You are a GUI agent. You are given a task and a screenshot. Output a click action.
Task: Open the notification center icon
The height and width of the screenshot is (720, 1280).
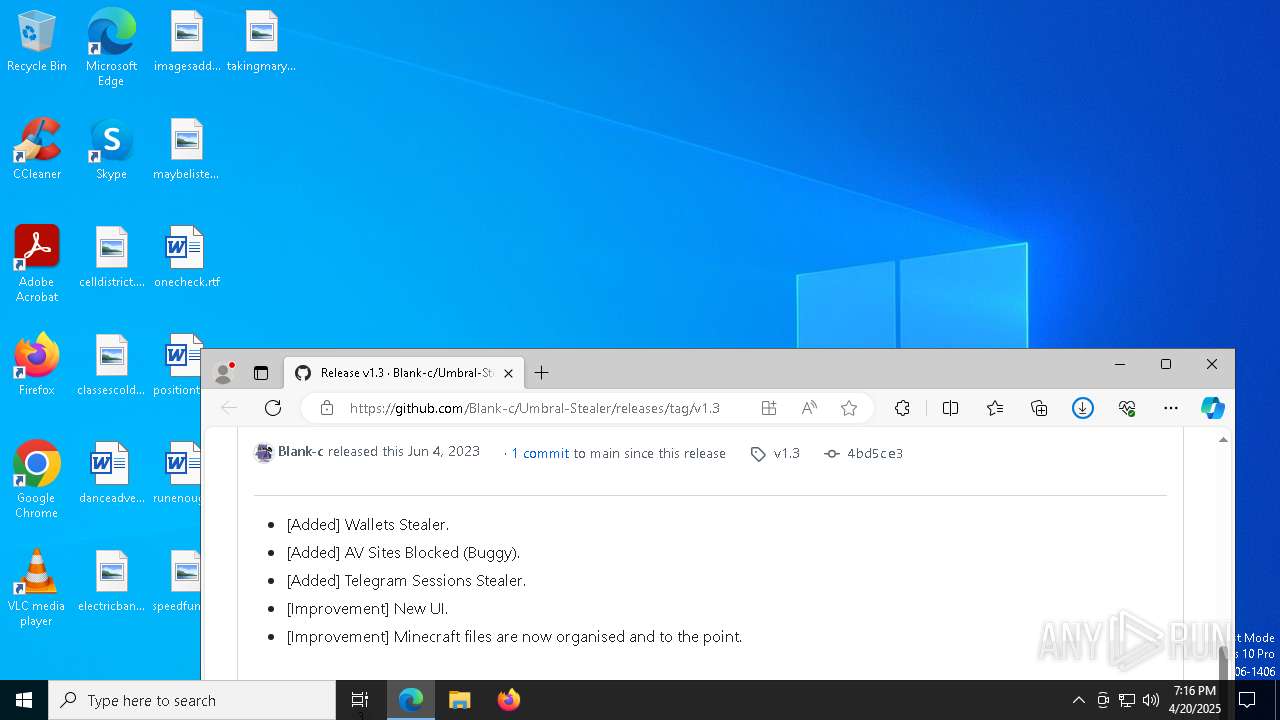point(1248,700)
